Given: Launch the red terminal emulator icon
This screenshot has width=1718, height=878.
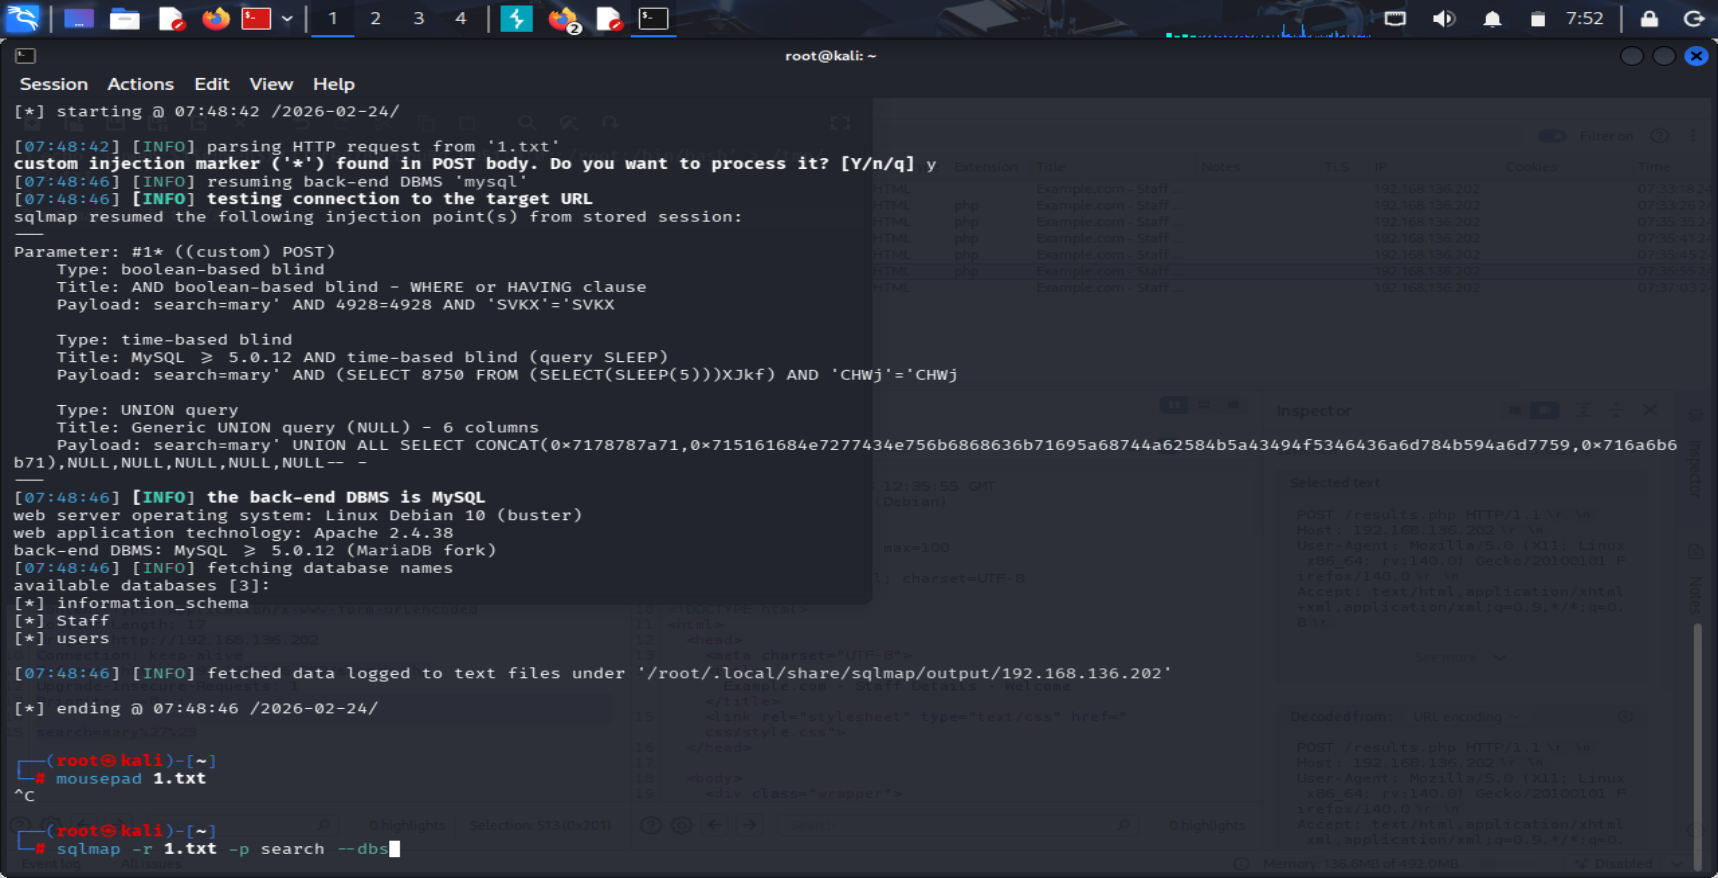Looking at the screenshot, I should click(257, 18).
